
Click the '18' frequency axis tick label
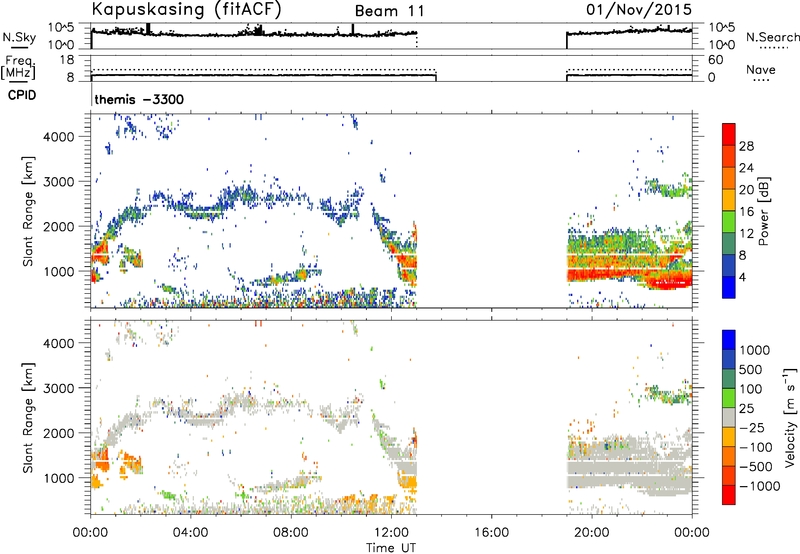point(67,60)
